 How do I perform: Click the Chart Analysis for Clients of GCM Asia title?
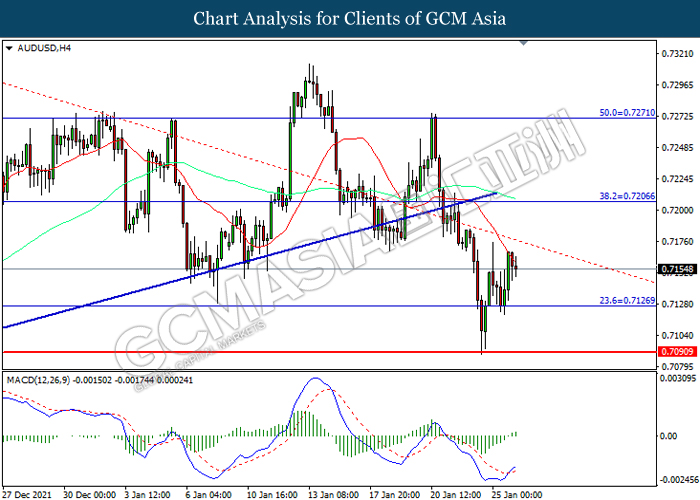click(x=350, y=18)
